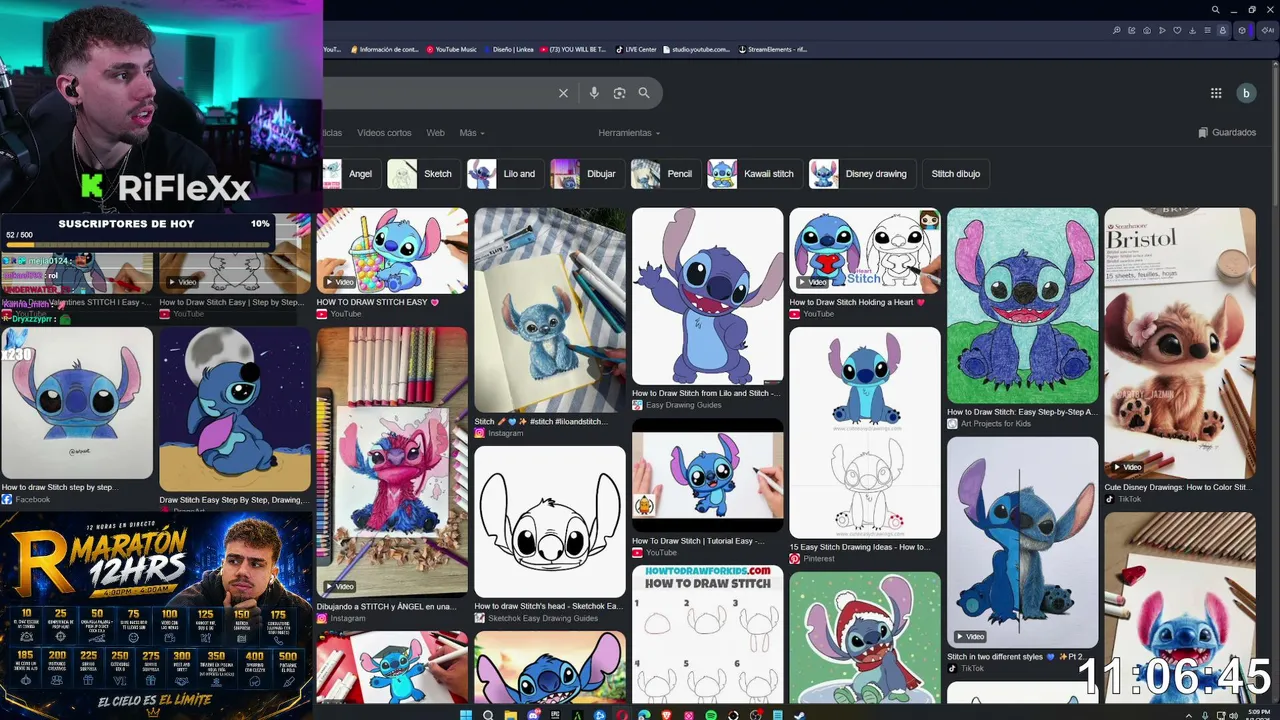Start a voice search with the microphone
This screenshot has width=1280, height=720.
[594, 93]
